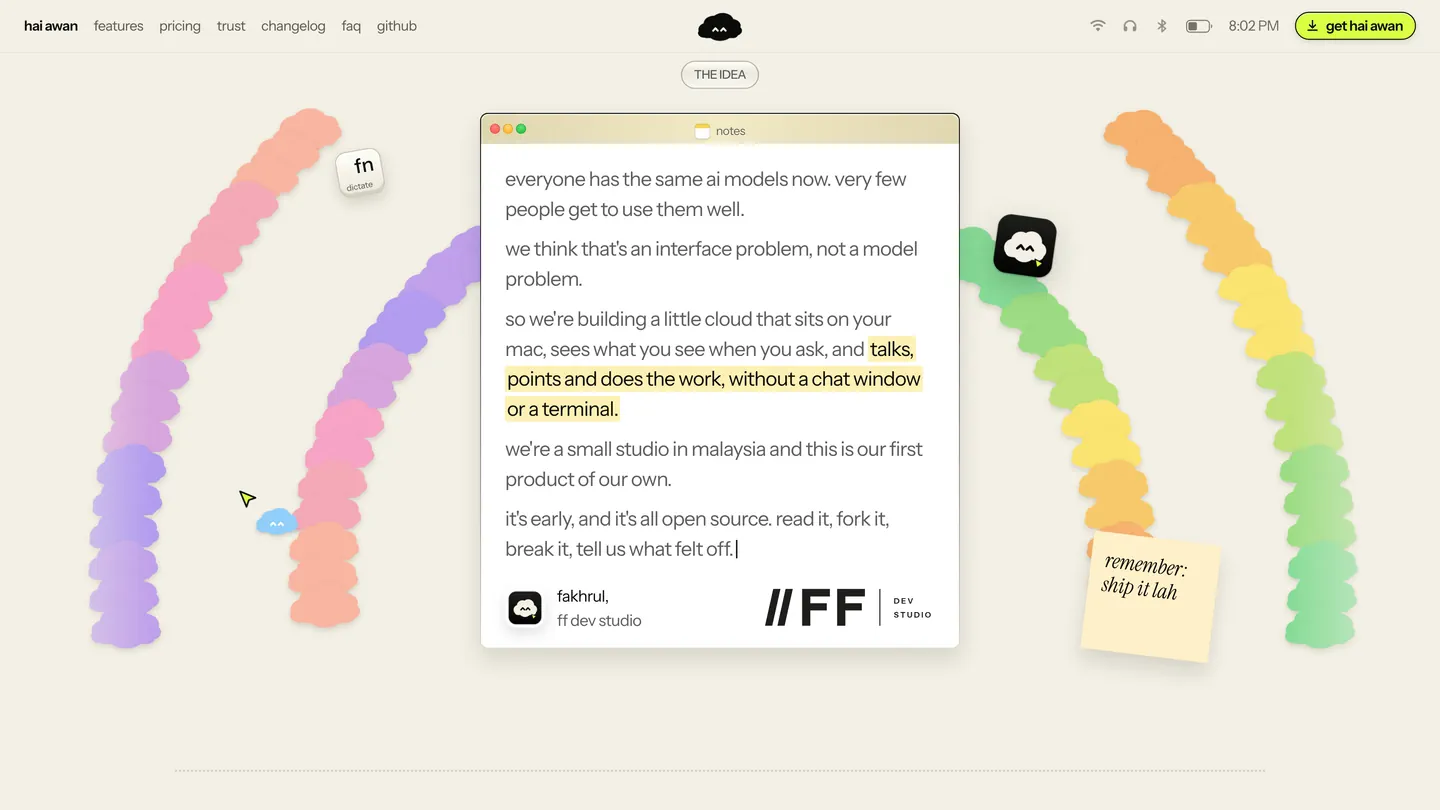Click the FF Dev Studio logo

pyautogui.click(x=848, y=608)
